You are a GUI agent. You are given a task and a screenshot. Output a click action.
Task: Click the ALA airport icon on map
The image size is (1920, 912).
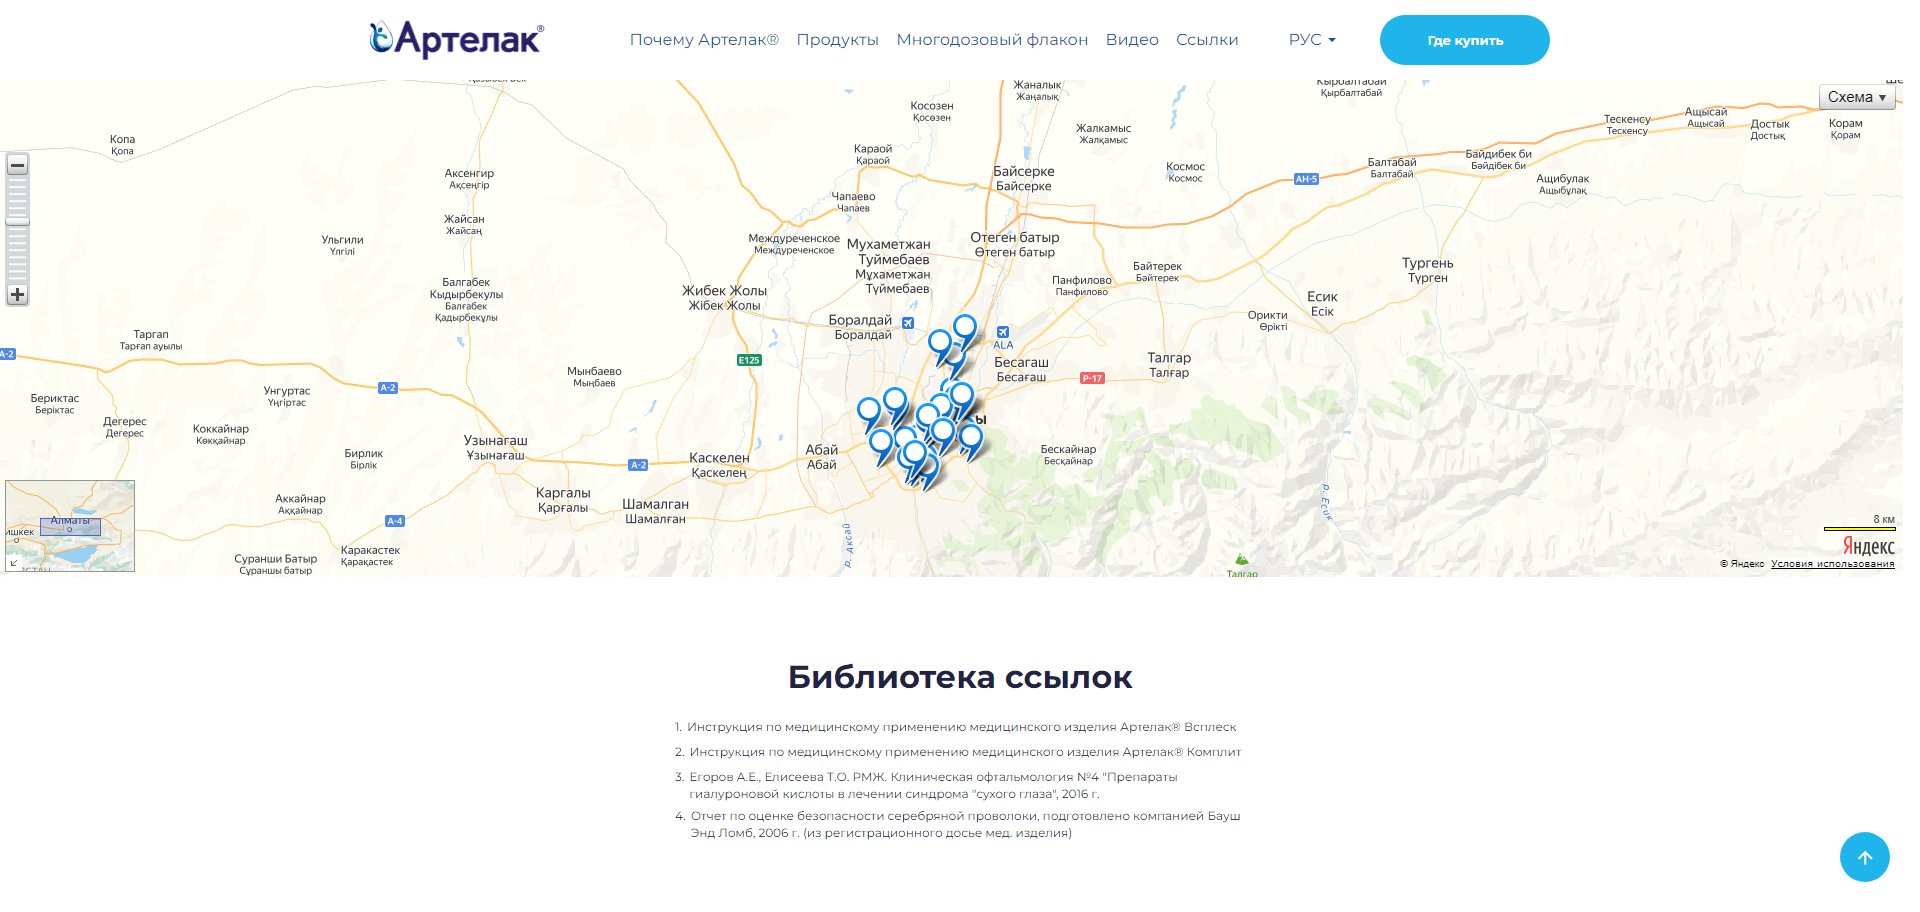pyautogui.click(x=1003, y=332)
